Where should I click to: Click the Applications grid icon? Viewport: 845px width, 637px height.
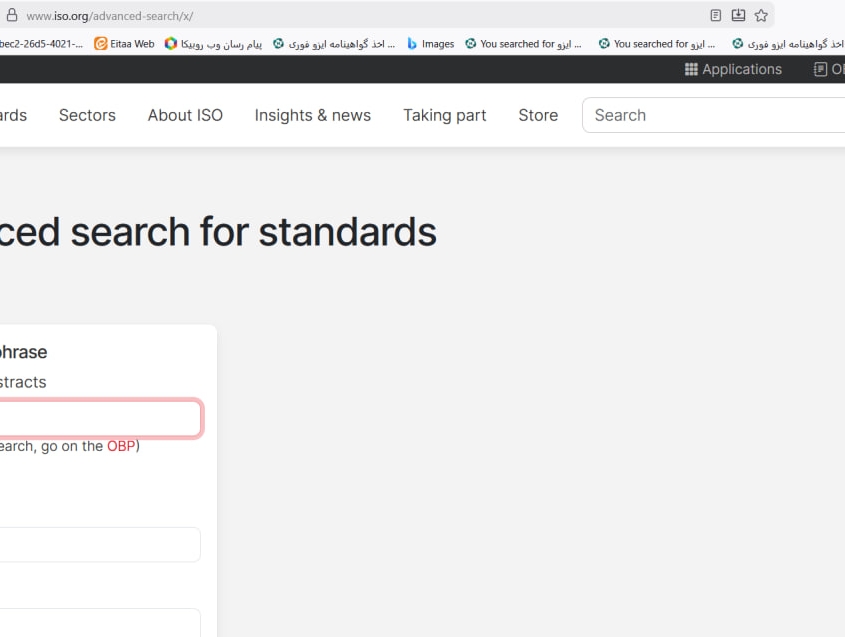pyautogui.click(x=691, y=69)
